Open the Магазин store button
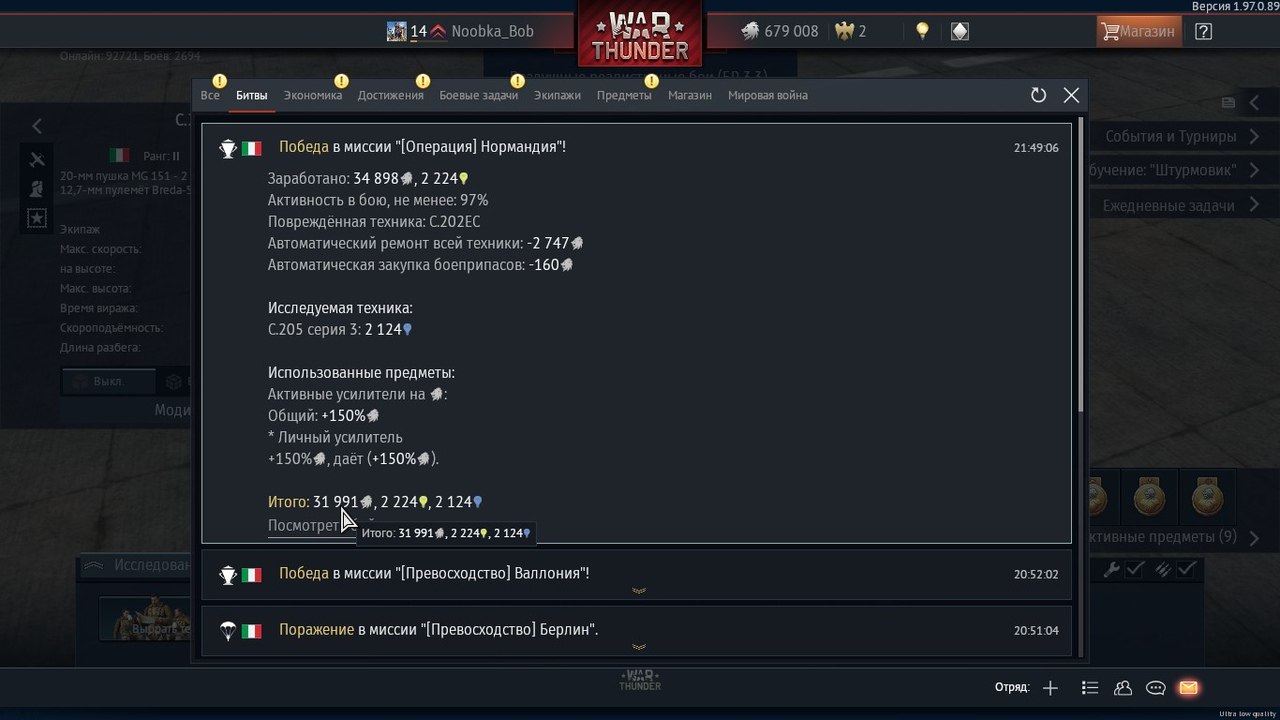 [x=1138, y=31]
